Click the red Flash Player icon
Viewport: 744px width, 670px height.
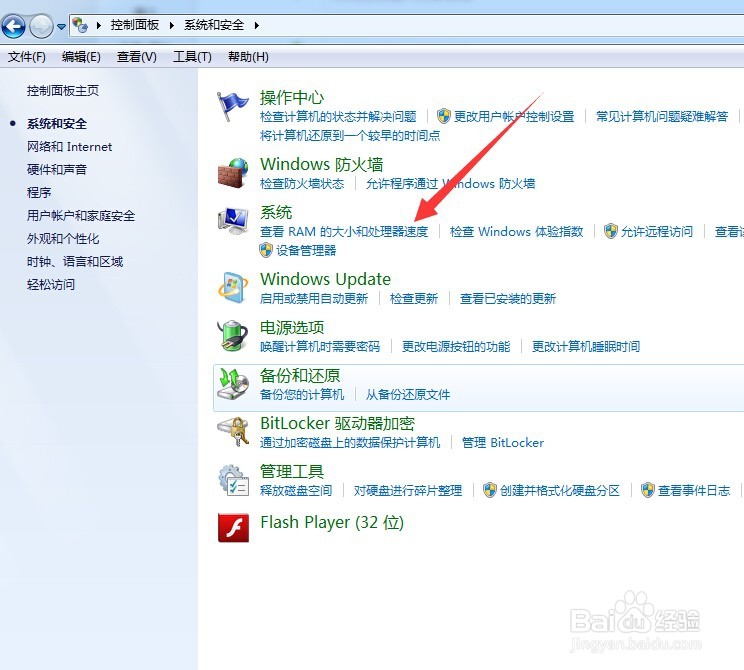[x=233, y=528]
